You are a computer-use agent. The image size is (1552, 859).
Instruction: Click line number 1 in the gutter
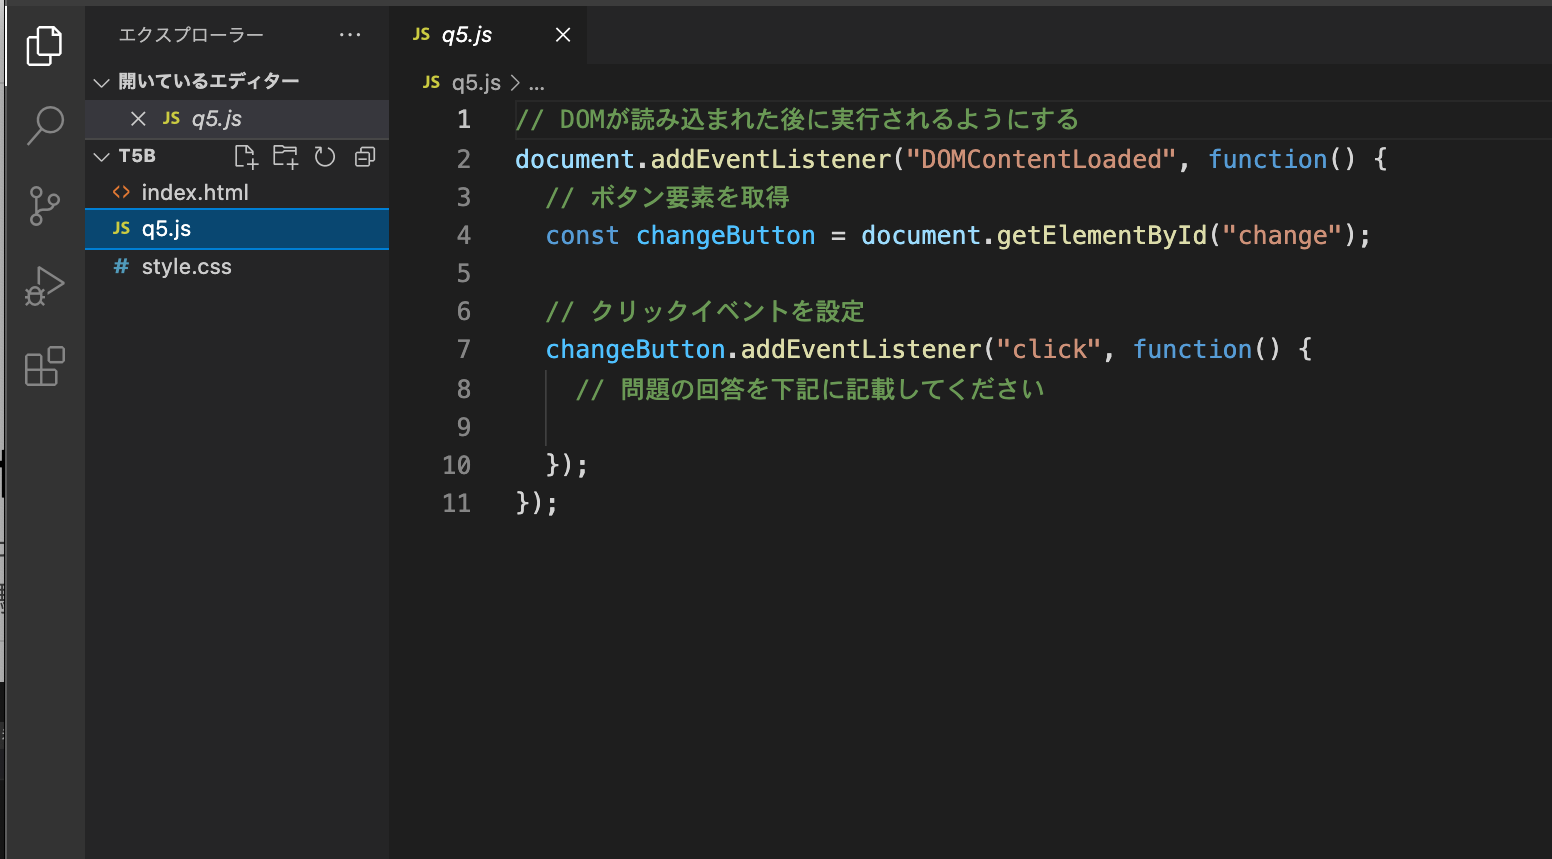point(464,120)
